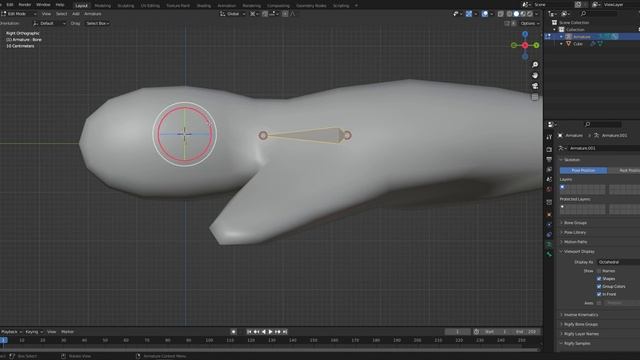Toggle the first protected layer dot
This screenshot has width=640, height=360.
coord(562,207)
